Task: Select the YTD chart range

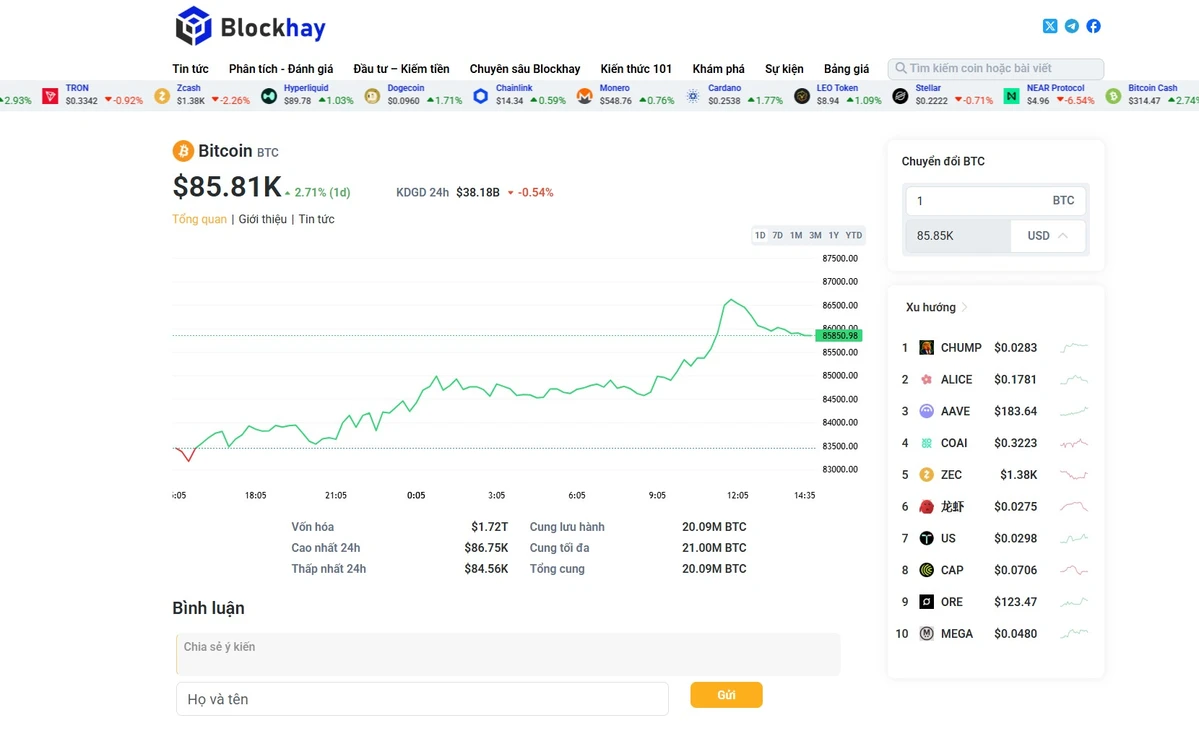Action: click(x=853, y=236)
